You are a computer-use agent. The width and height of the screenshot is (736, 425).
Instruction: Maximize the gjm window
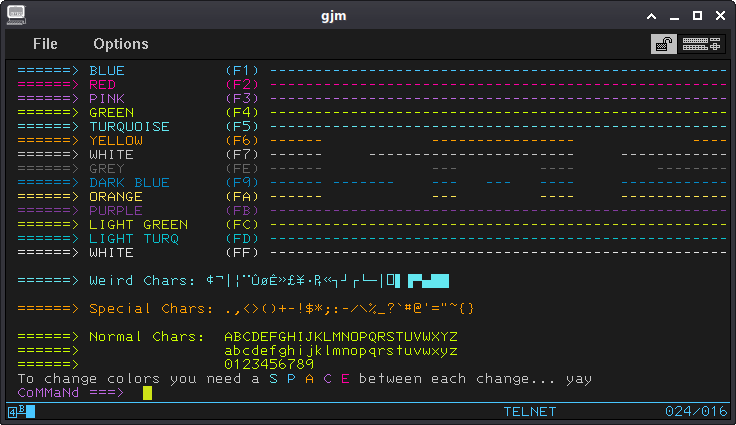698,15
